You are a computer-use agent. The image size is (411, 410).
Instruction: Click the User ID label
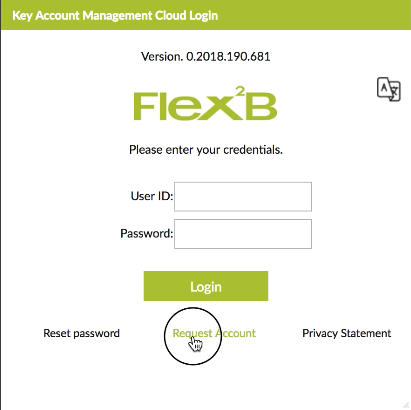point(152,196)
